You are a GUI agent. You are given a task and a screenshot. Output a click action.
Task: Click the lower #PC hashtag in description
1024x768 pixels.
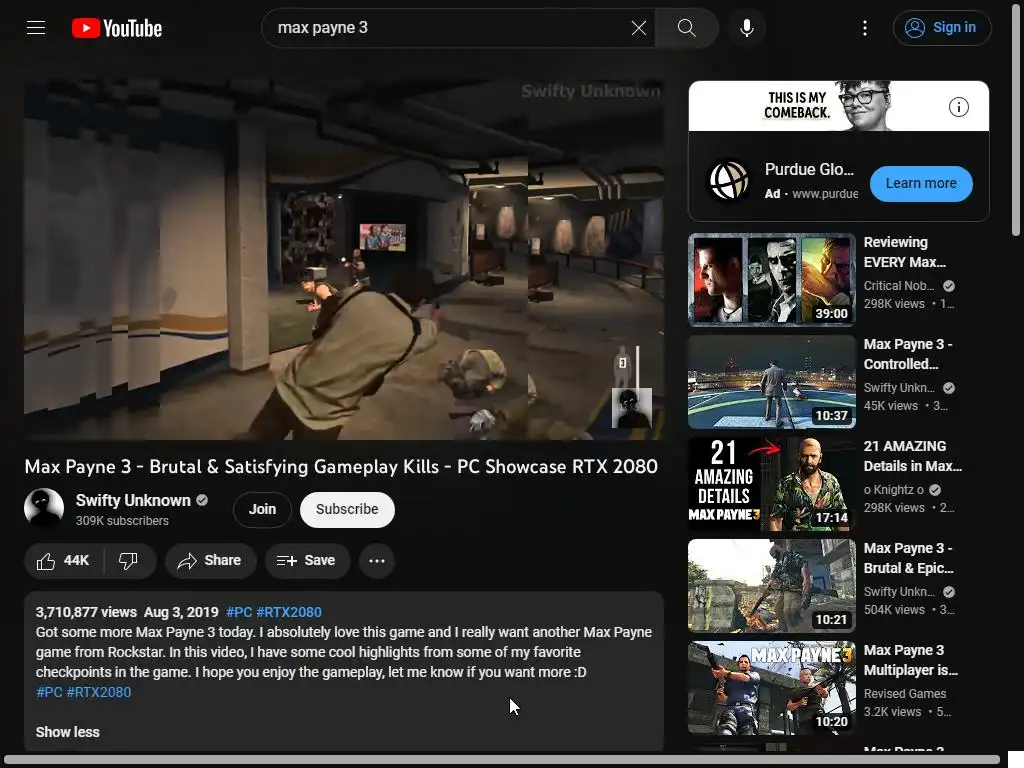coord(49,692)
